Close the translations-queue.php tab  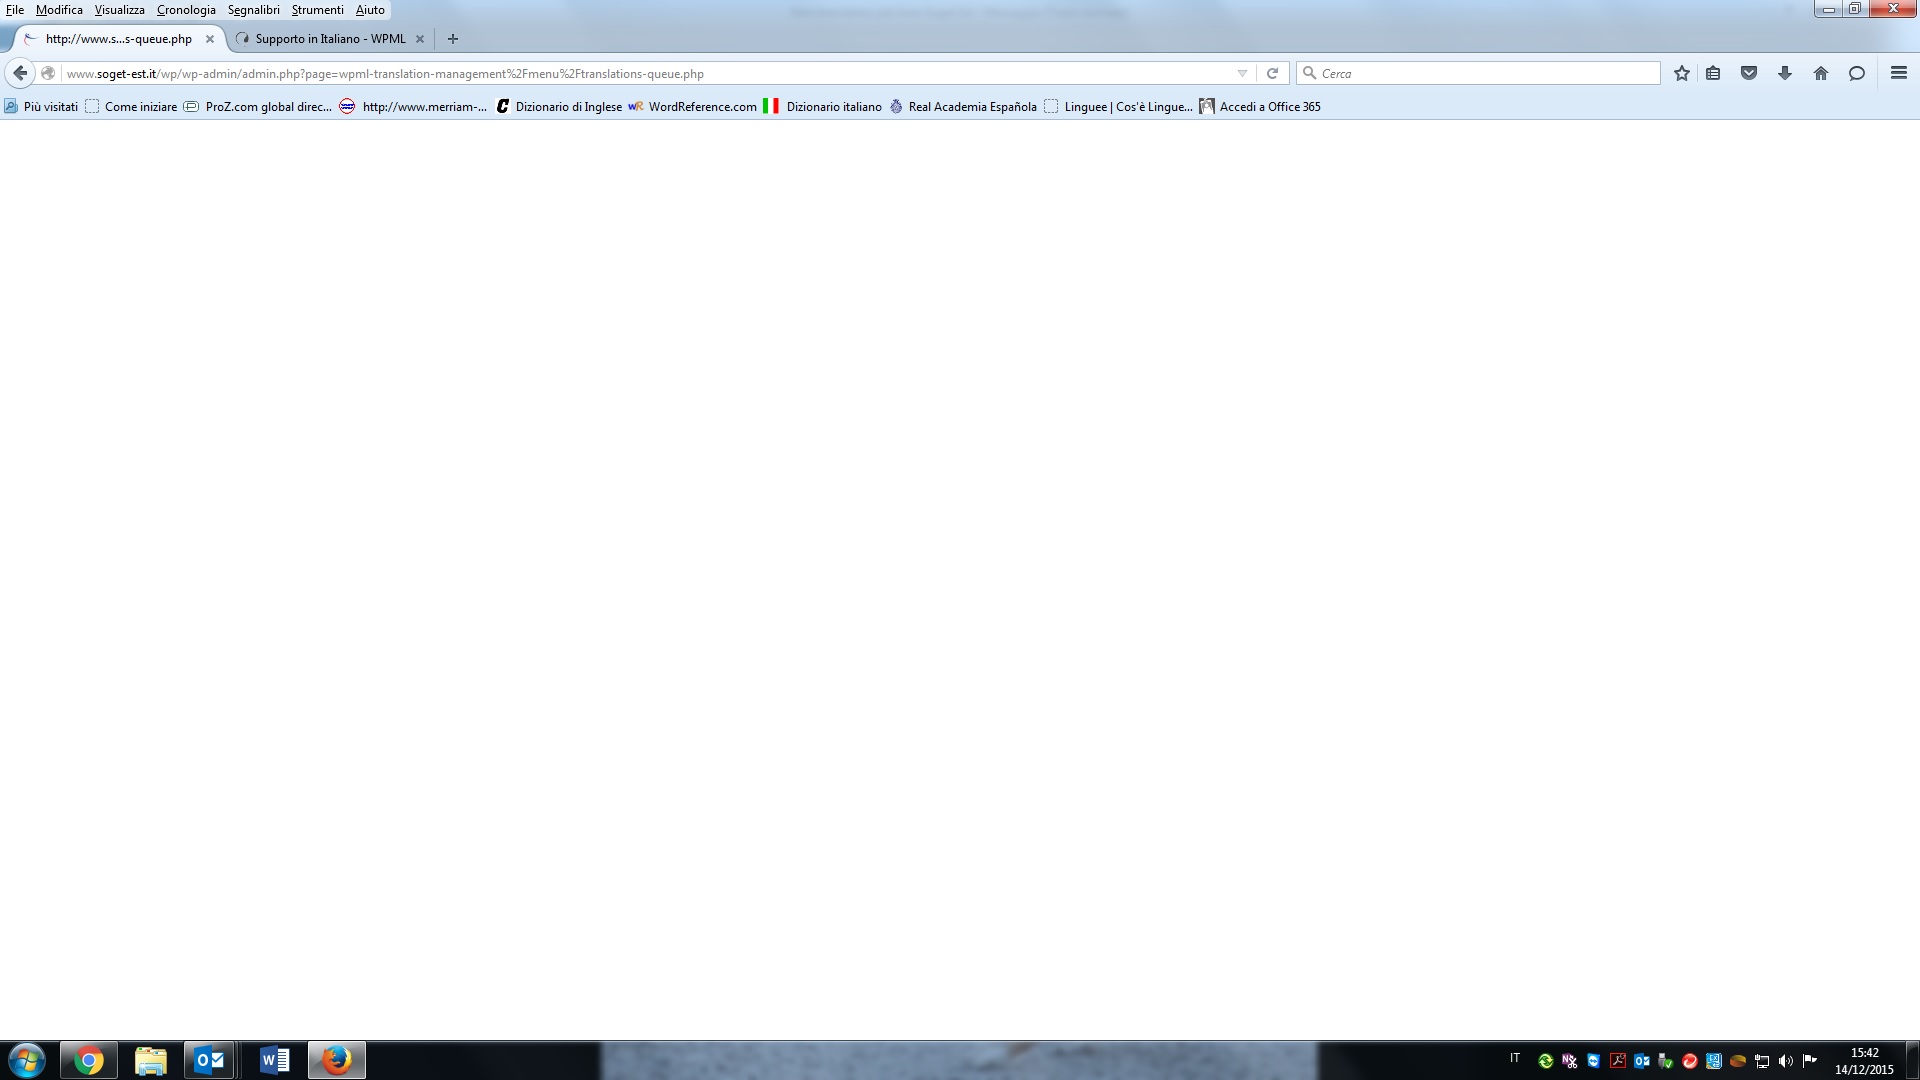coord(210,39)
